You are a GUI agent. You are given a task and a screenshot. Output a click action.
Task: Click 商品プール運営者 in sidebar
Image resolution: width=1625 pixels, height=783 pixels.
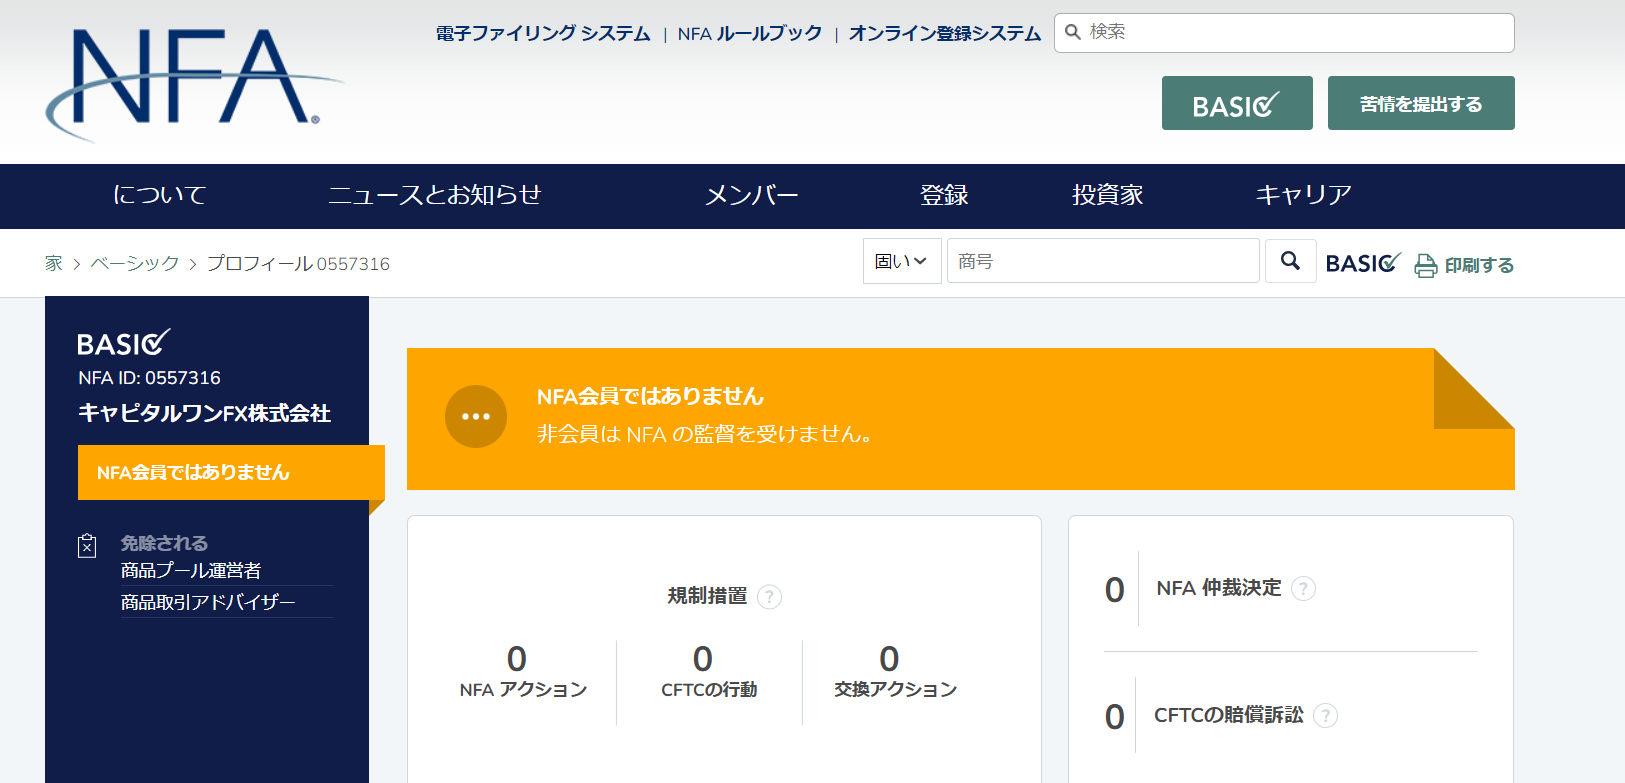(191, 570)
